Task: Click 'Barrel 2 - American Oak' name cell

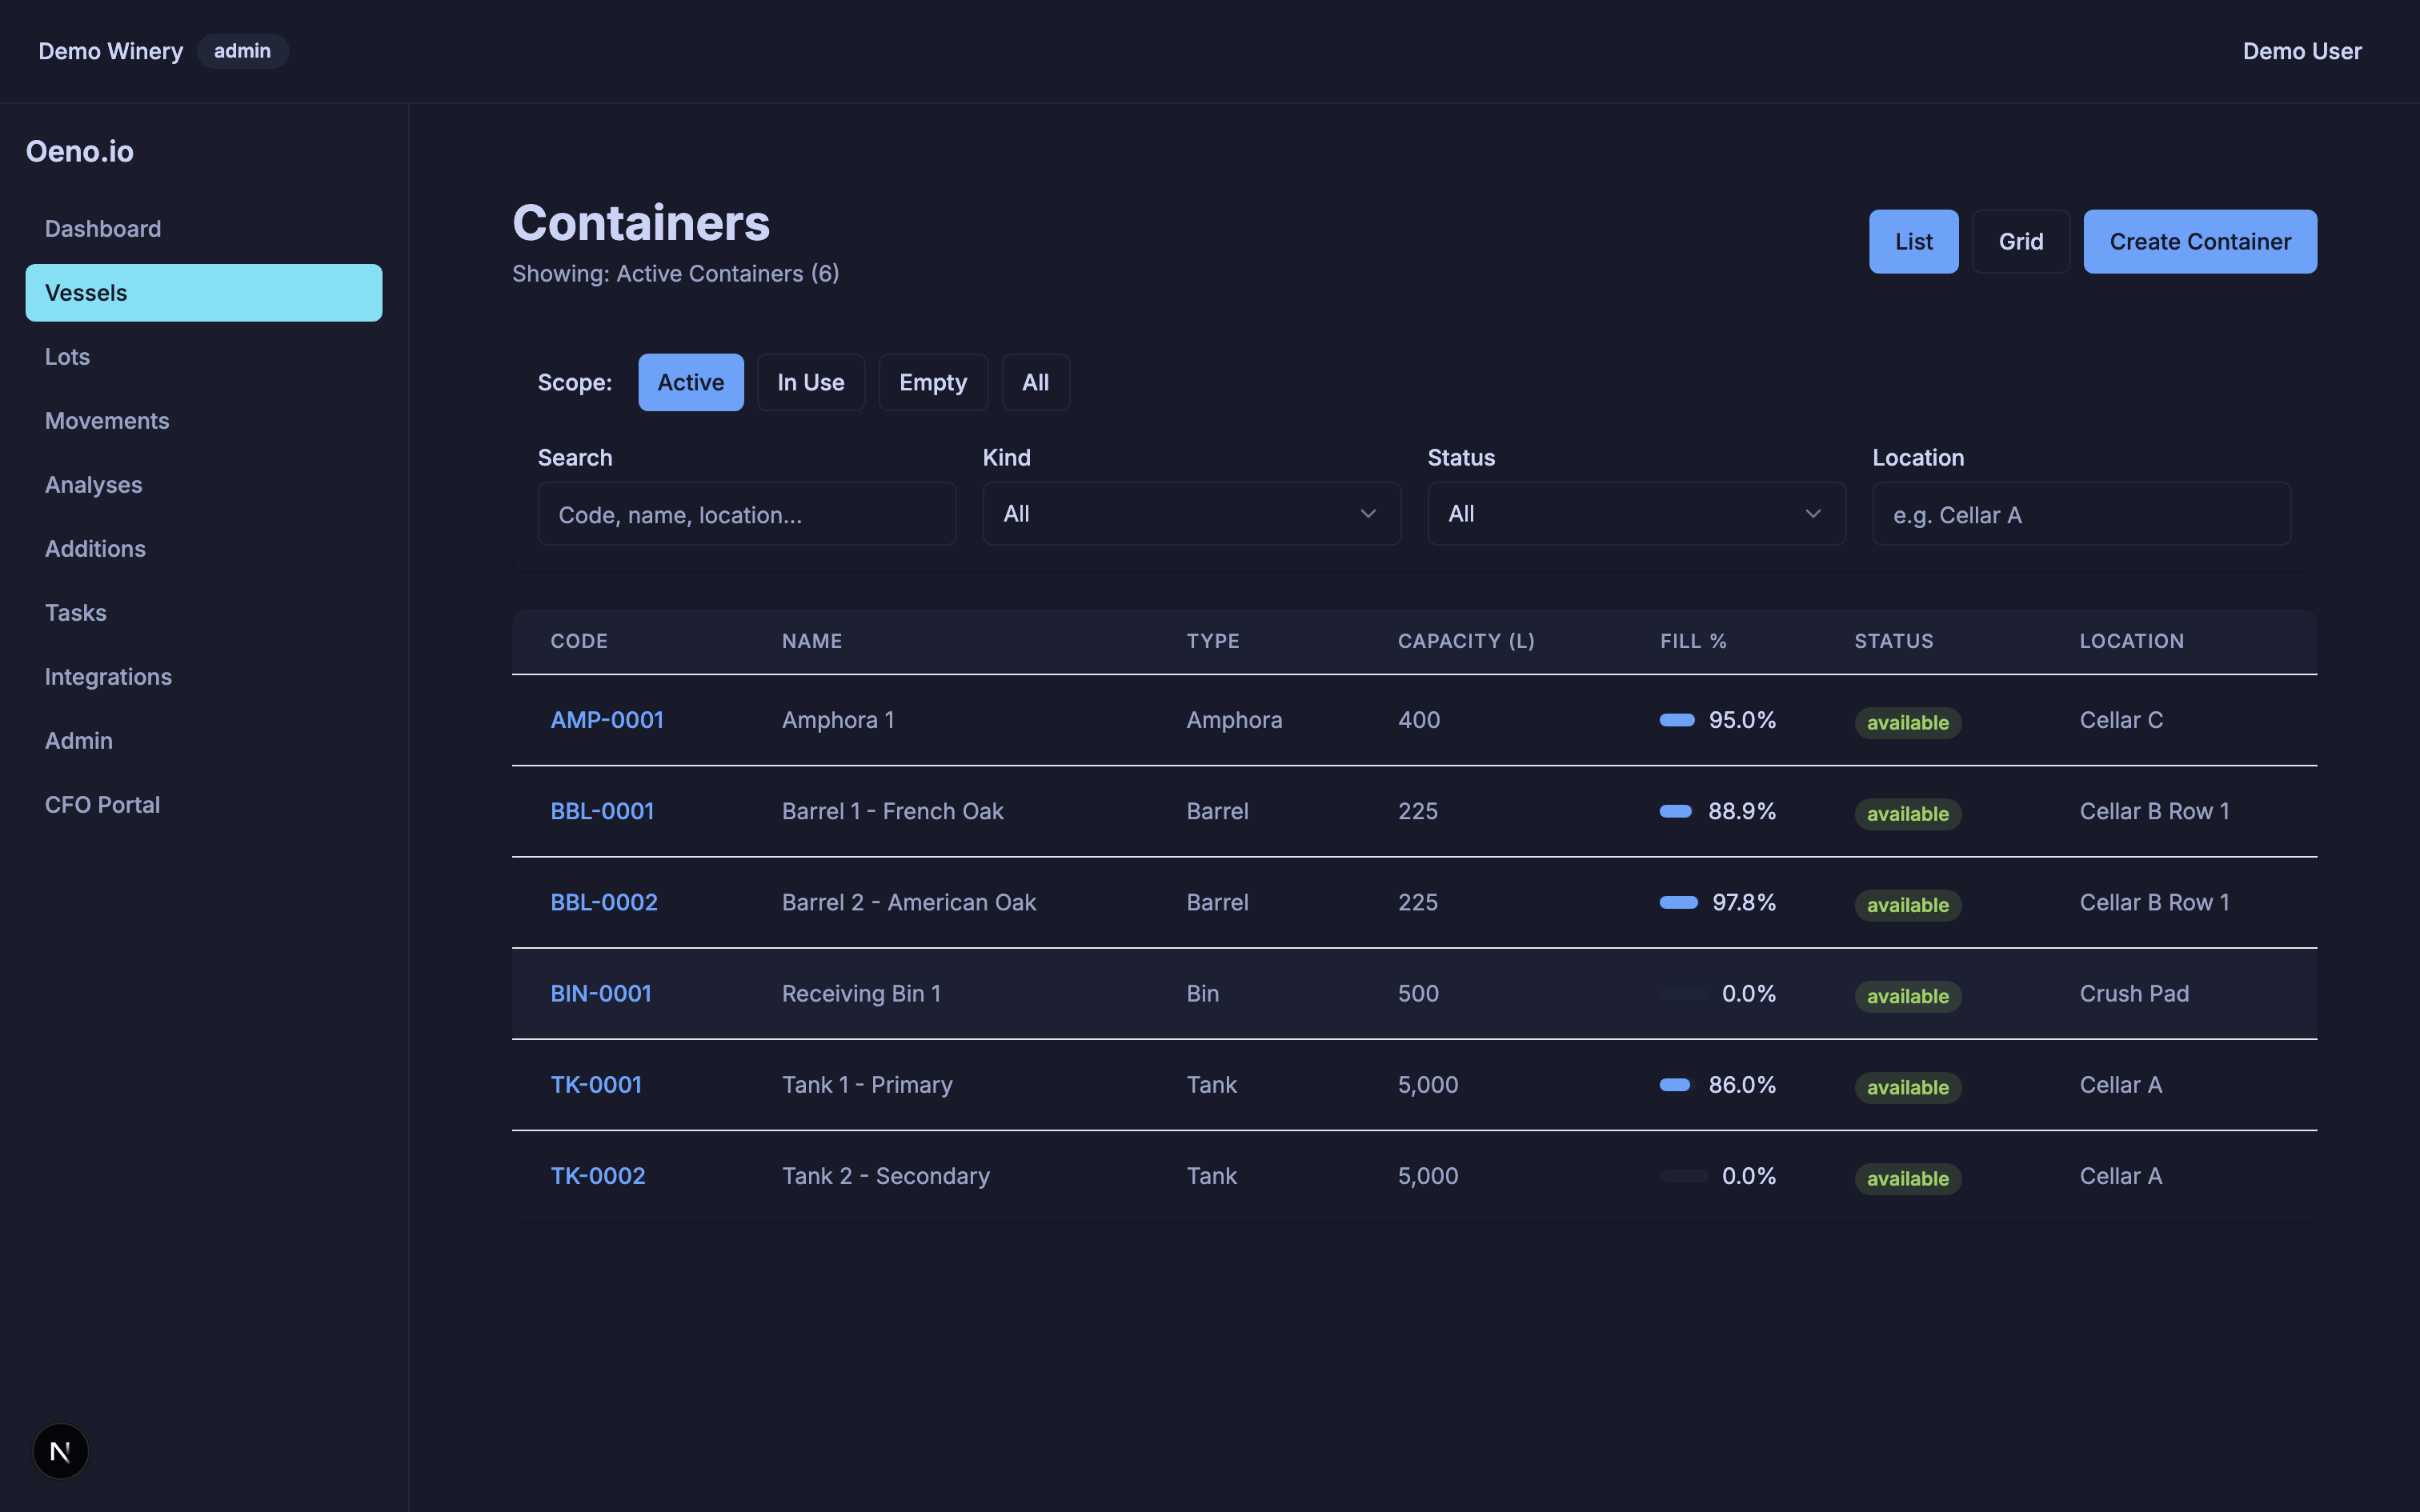Action: coord(908,902)
